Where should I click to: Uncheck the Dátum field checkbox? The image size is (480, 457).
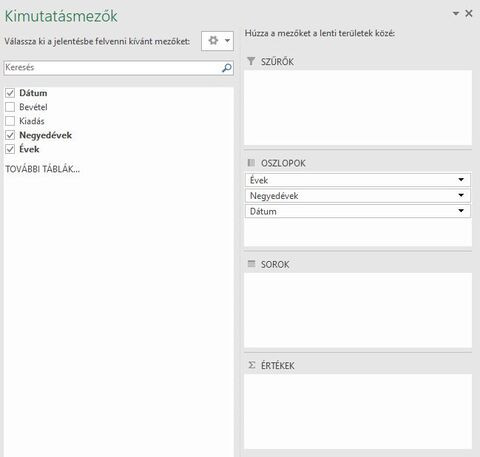click(x=10, y=93)
